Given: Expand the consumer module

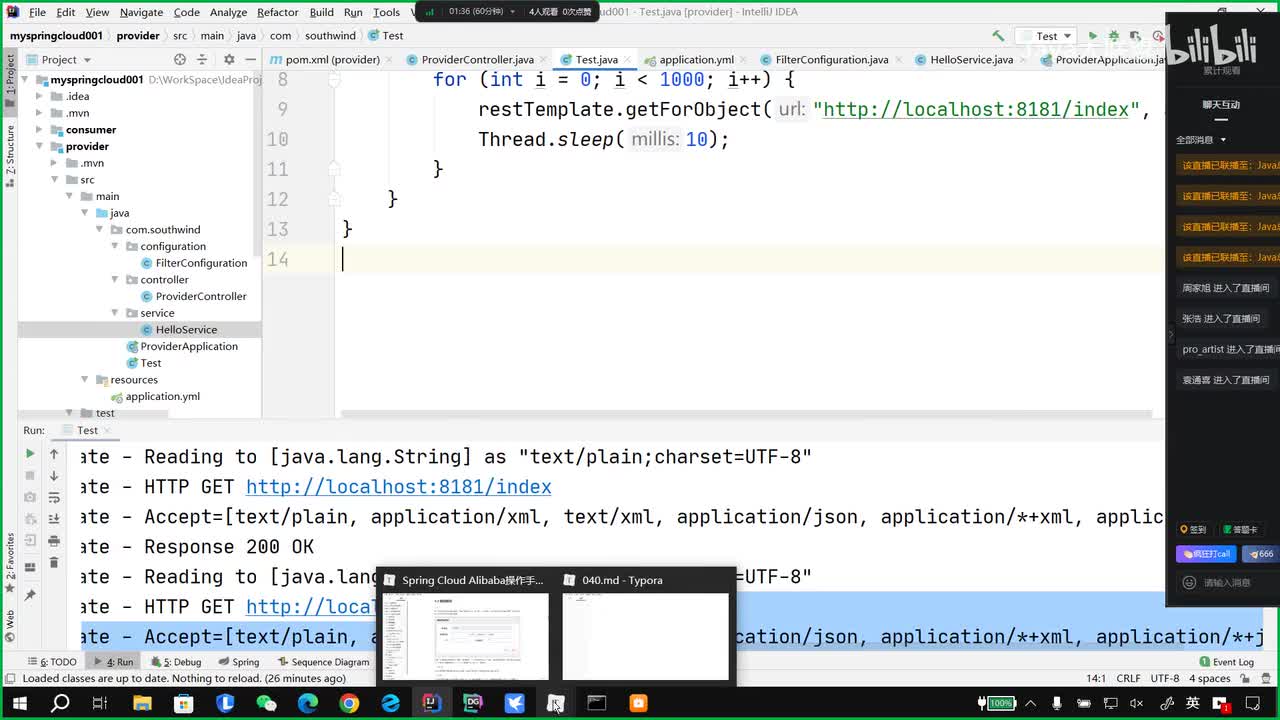Looking at the screenshot, I should [x=39, y=130].
